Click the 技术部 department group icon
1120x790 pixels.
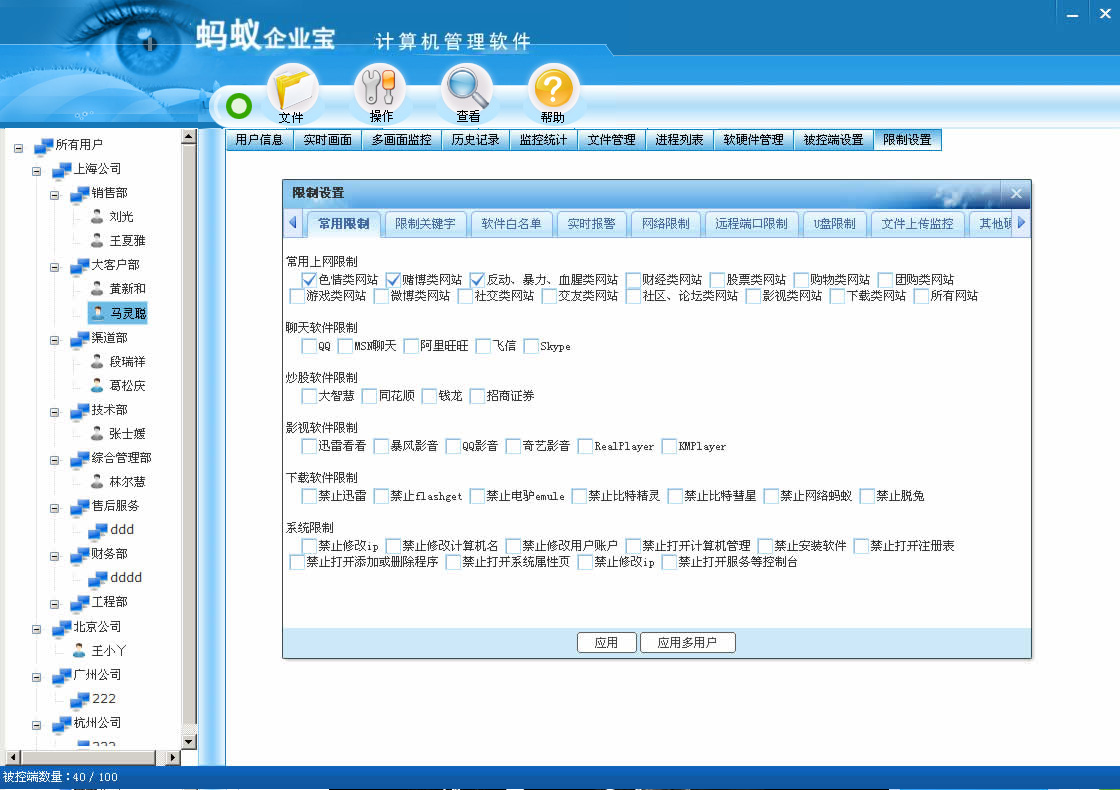[x=80, y=410]
